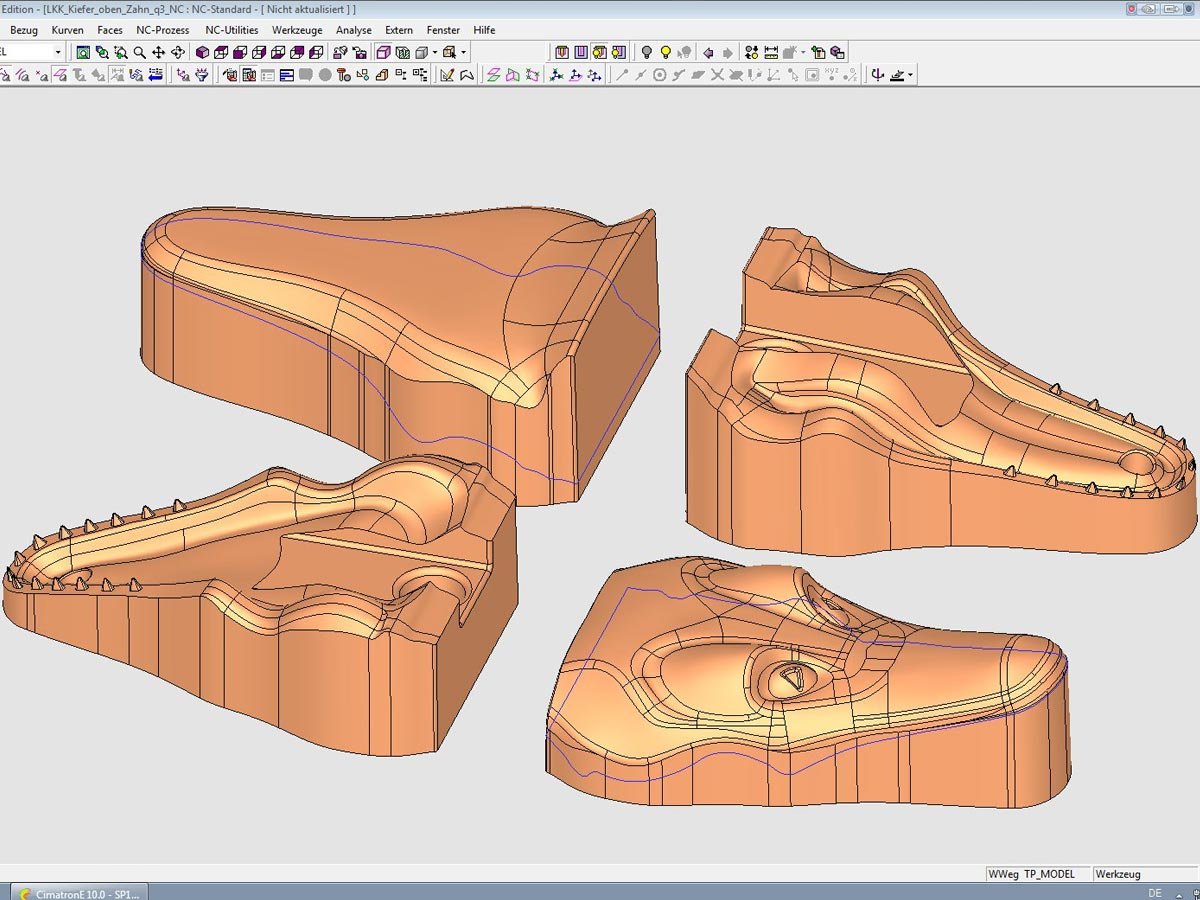This screenshot has width=1200, height=900.
Task: Open the Faces menu
Action: pyautogui.click(x=110, y=30)
